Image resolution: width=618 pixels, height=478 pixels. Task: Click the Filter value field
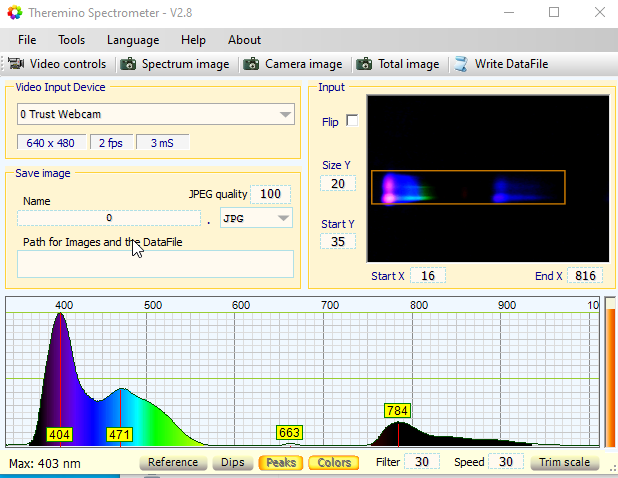[x=422, y=461]
